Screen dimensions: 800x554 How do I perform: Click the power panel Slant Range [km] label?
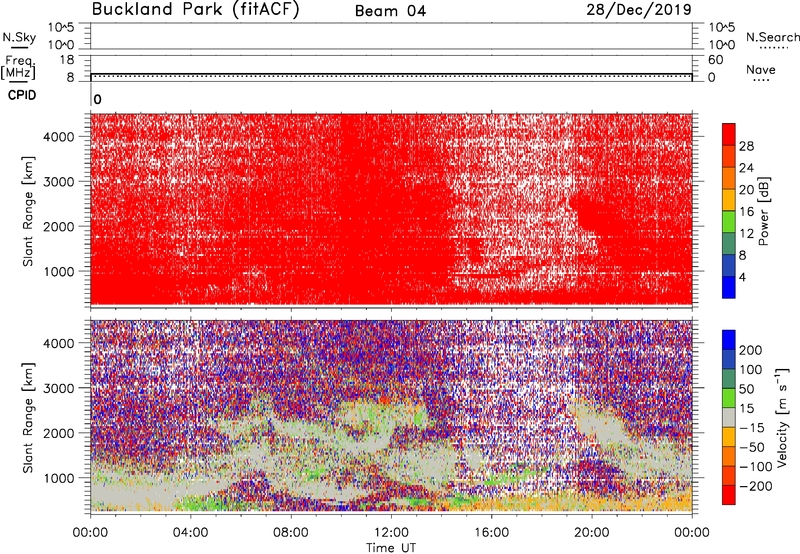tap(28, 211)
